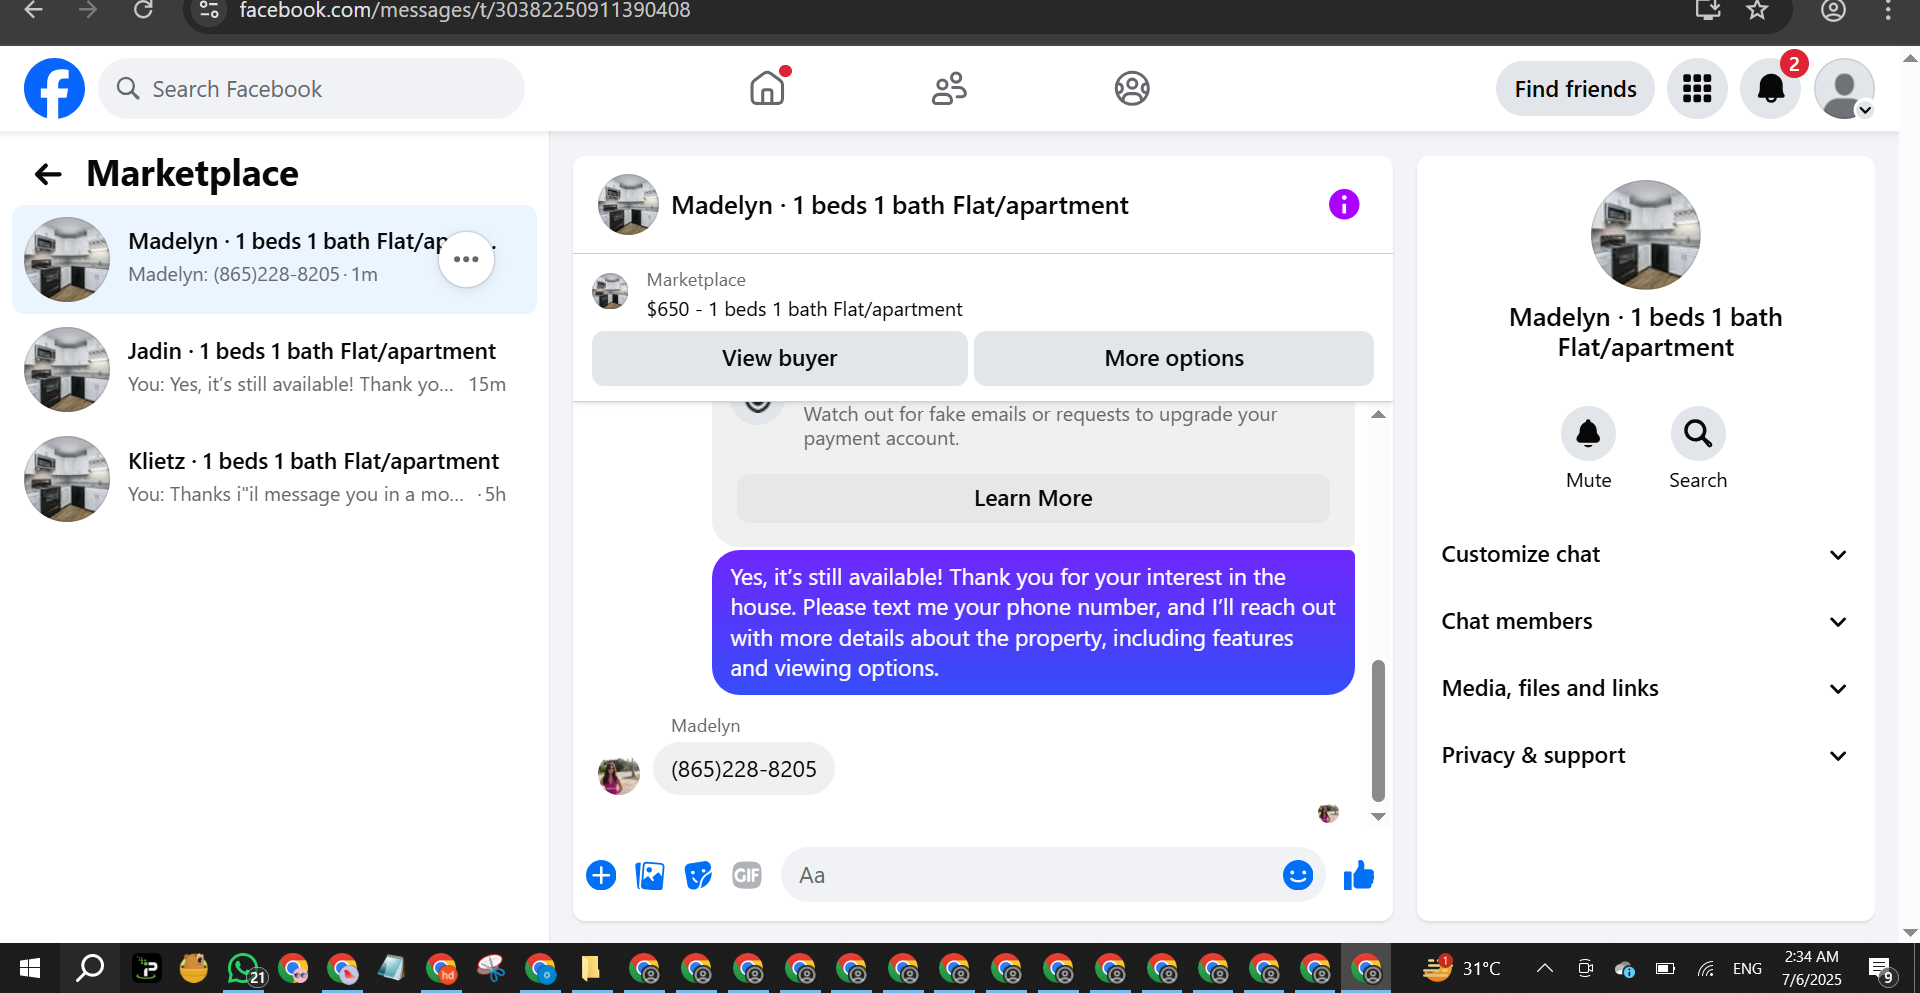
Task: Expand Media, files and links section
Action: [1645, 688]
